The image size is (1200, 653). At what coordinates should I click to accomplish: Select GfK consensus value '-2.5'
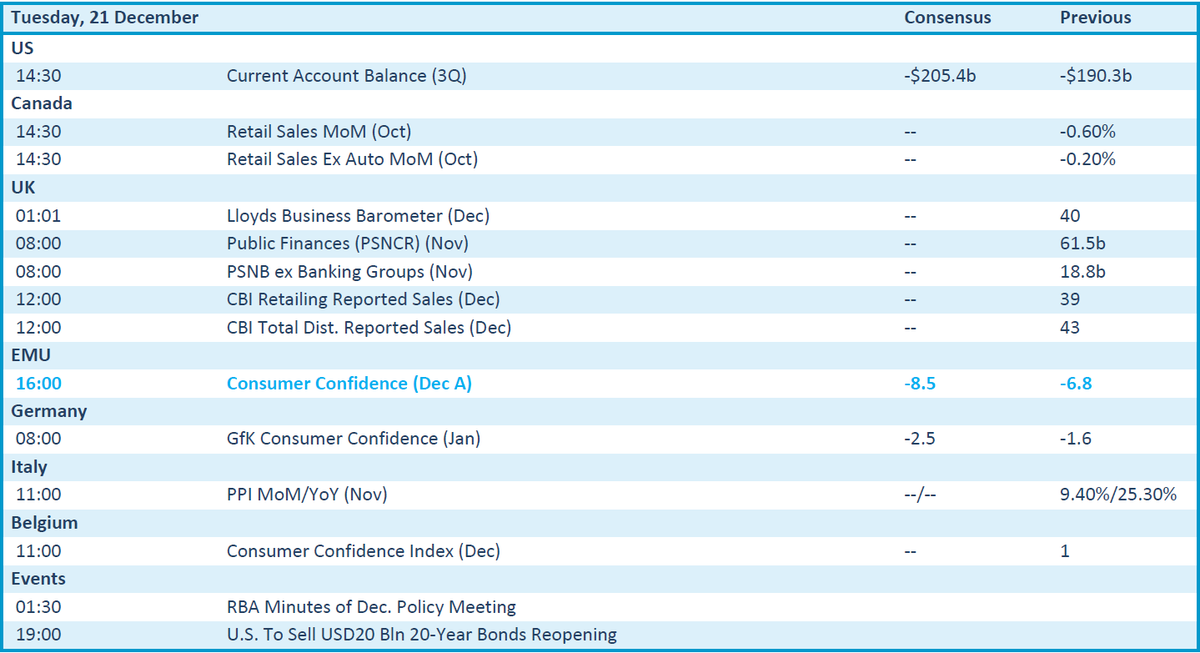[920, 439]
